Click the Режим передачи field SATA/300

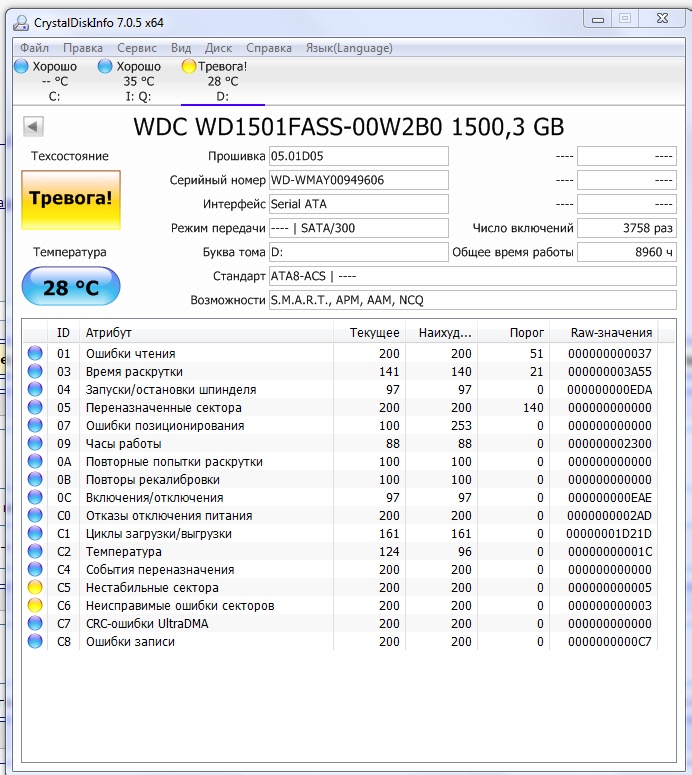click(359, 228)
